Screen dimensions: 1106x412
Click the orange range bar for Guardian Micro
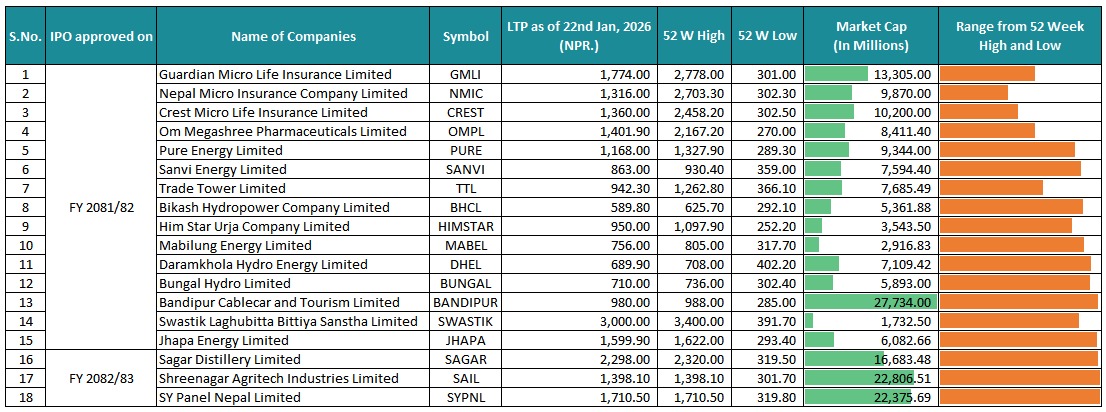[x=988, y=74]
